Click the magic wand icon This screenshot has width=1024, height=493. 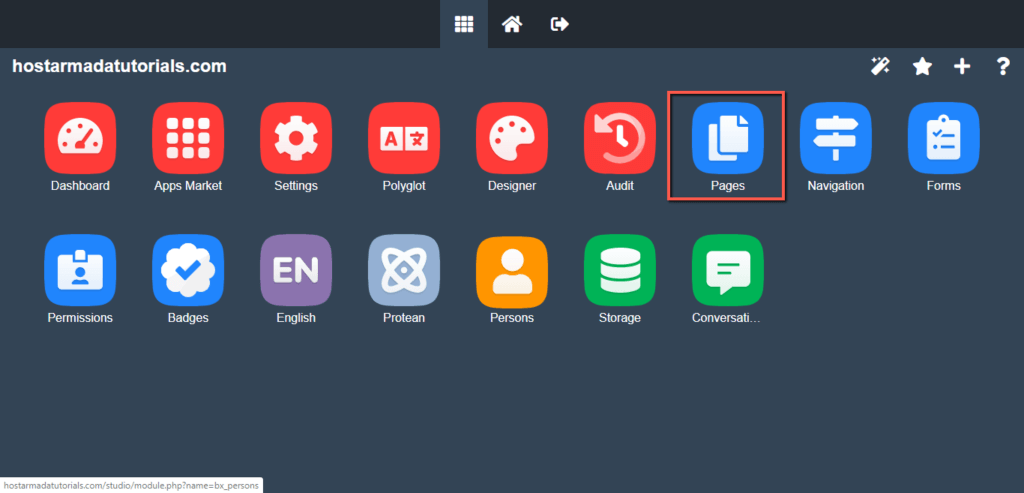click(880, 66)
